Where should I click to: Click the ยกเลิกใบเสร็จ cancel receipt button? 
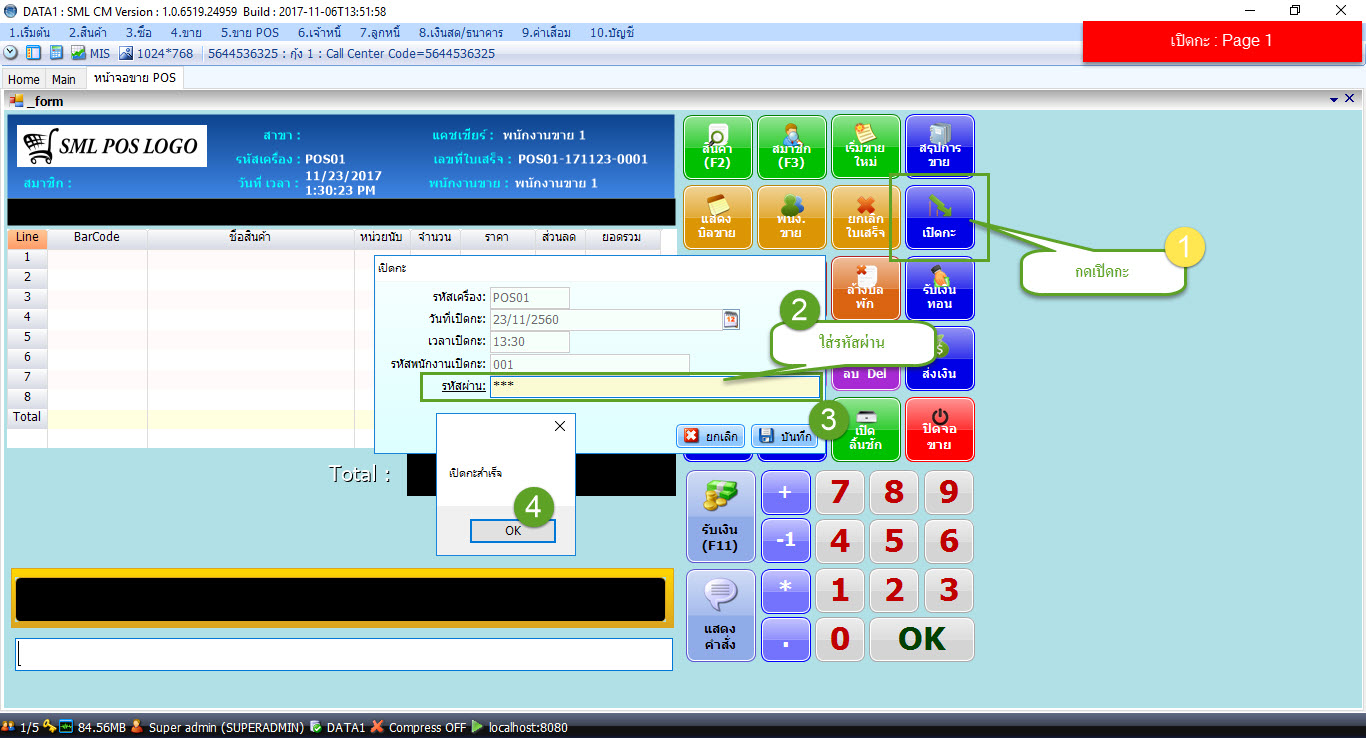[x=865, y=218]
